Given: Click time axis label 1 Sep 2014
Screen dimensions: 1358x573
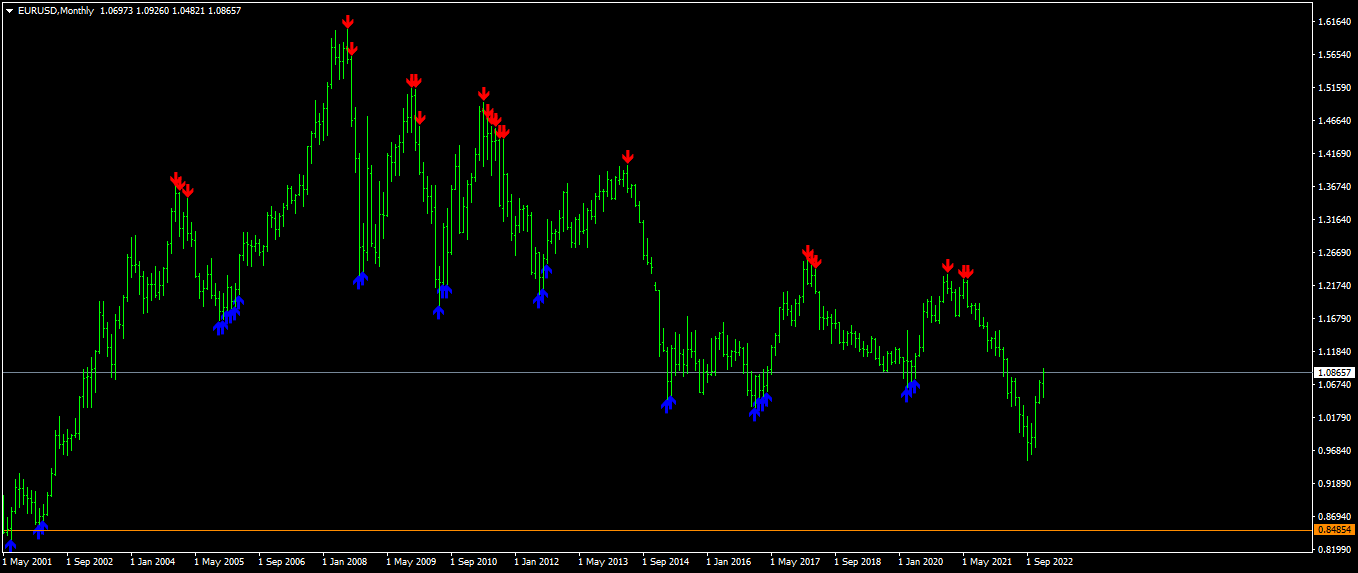Looking at the screenshot, I should coord(665,562).
